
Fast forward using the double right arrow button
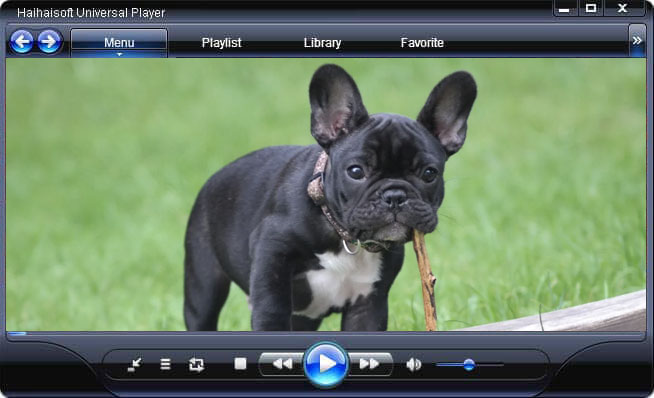[x=369, y=364]
